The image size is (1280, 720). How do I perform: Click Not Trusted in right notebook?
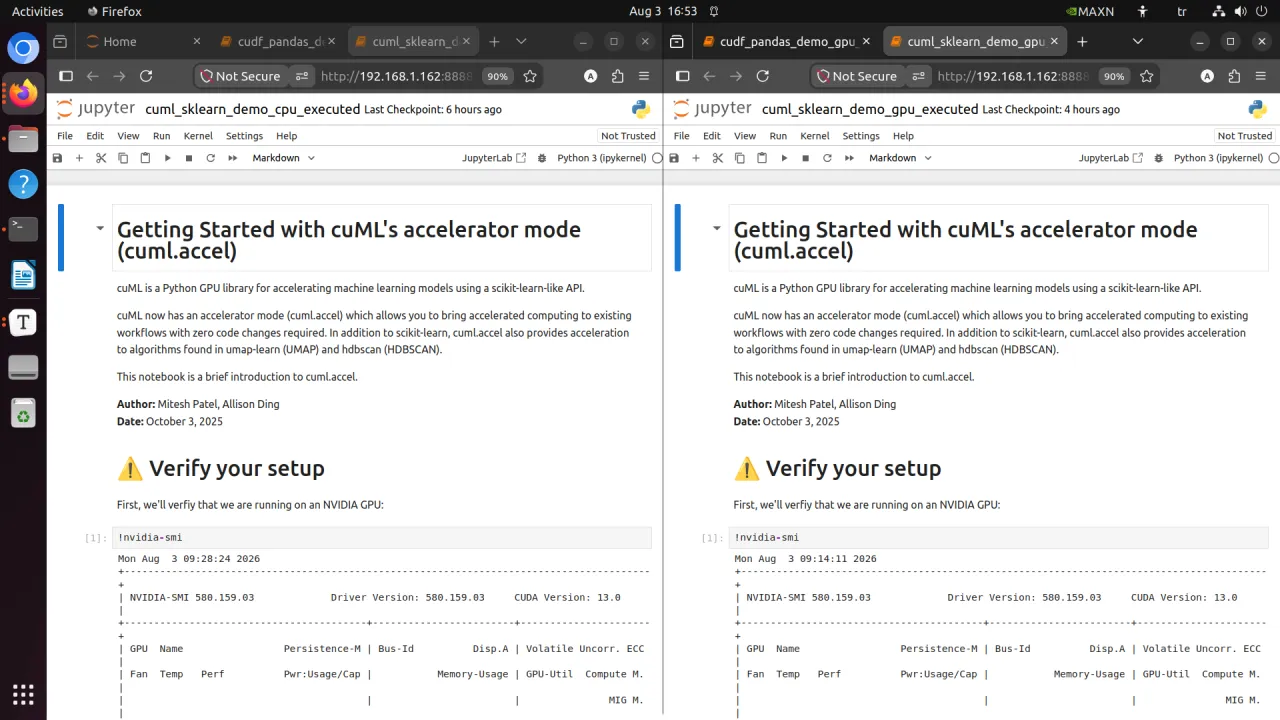click(1245, 136)
